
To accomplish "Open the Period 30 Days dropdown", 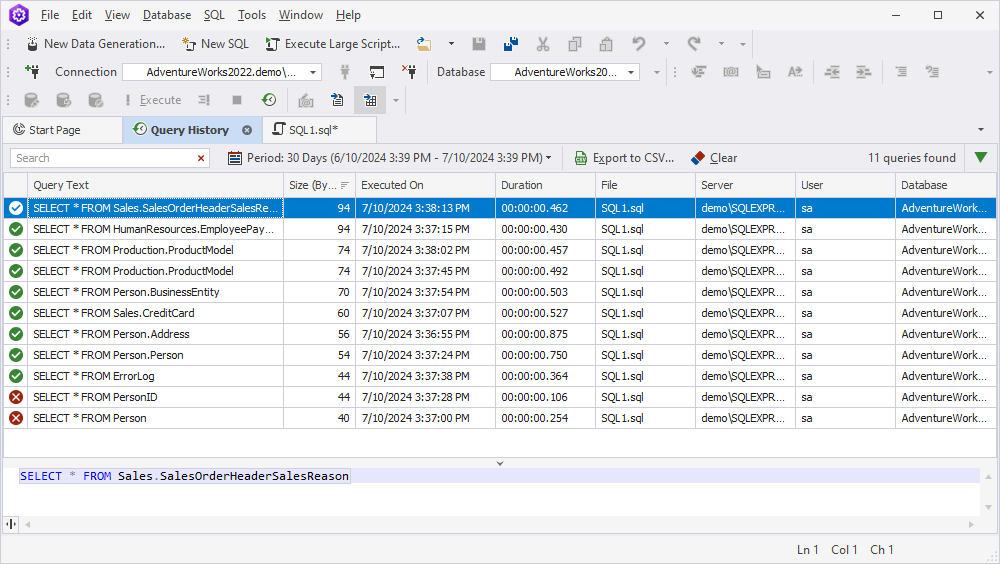I will [390, 158].
